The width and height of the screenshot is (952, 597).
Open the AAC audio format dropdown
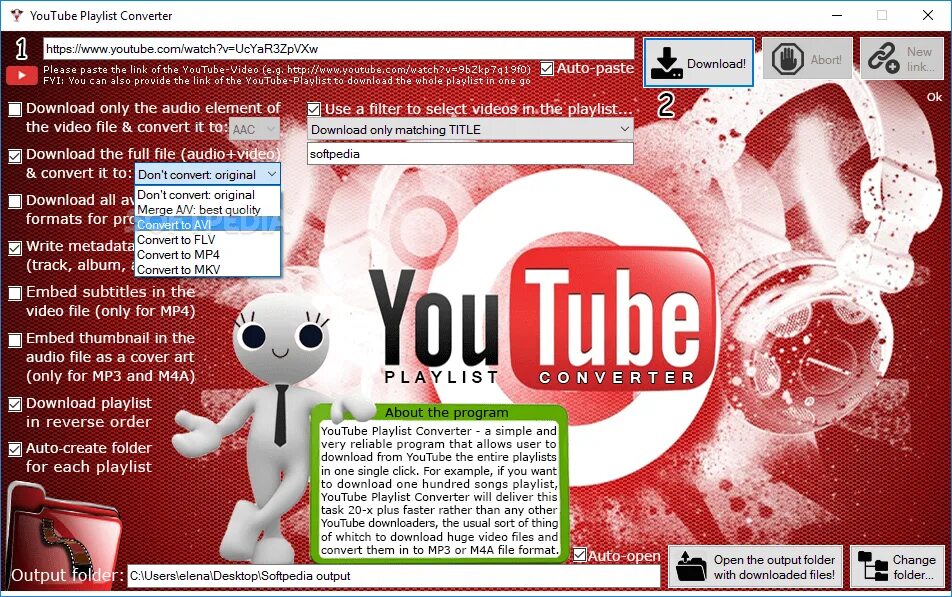pos(254,129)
